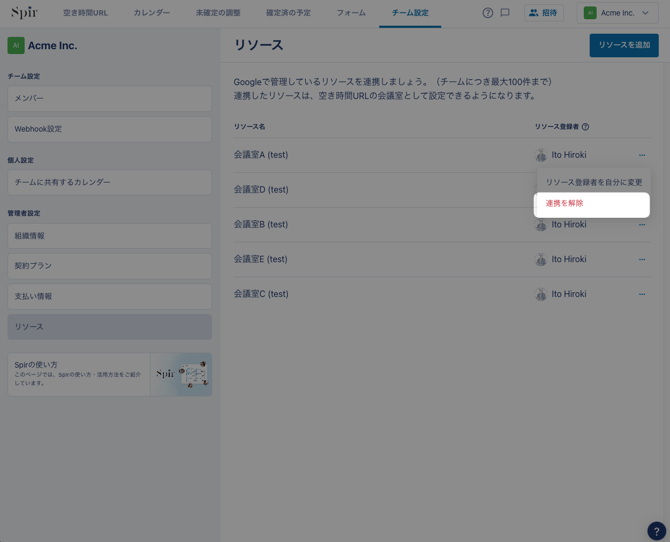Screen dimensions: 670x542
Task: Click the 招待 invite button
Action: [x=544, y=13]
